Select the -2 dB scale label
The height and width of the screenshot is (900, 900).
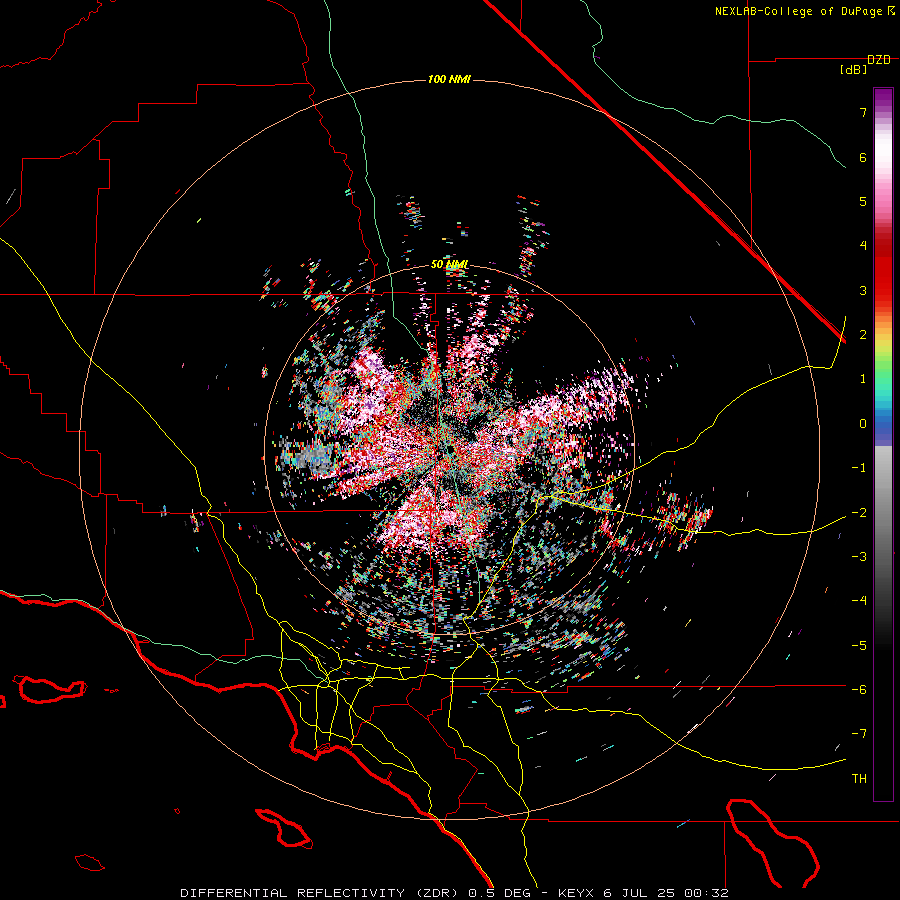859,512
